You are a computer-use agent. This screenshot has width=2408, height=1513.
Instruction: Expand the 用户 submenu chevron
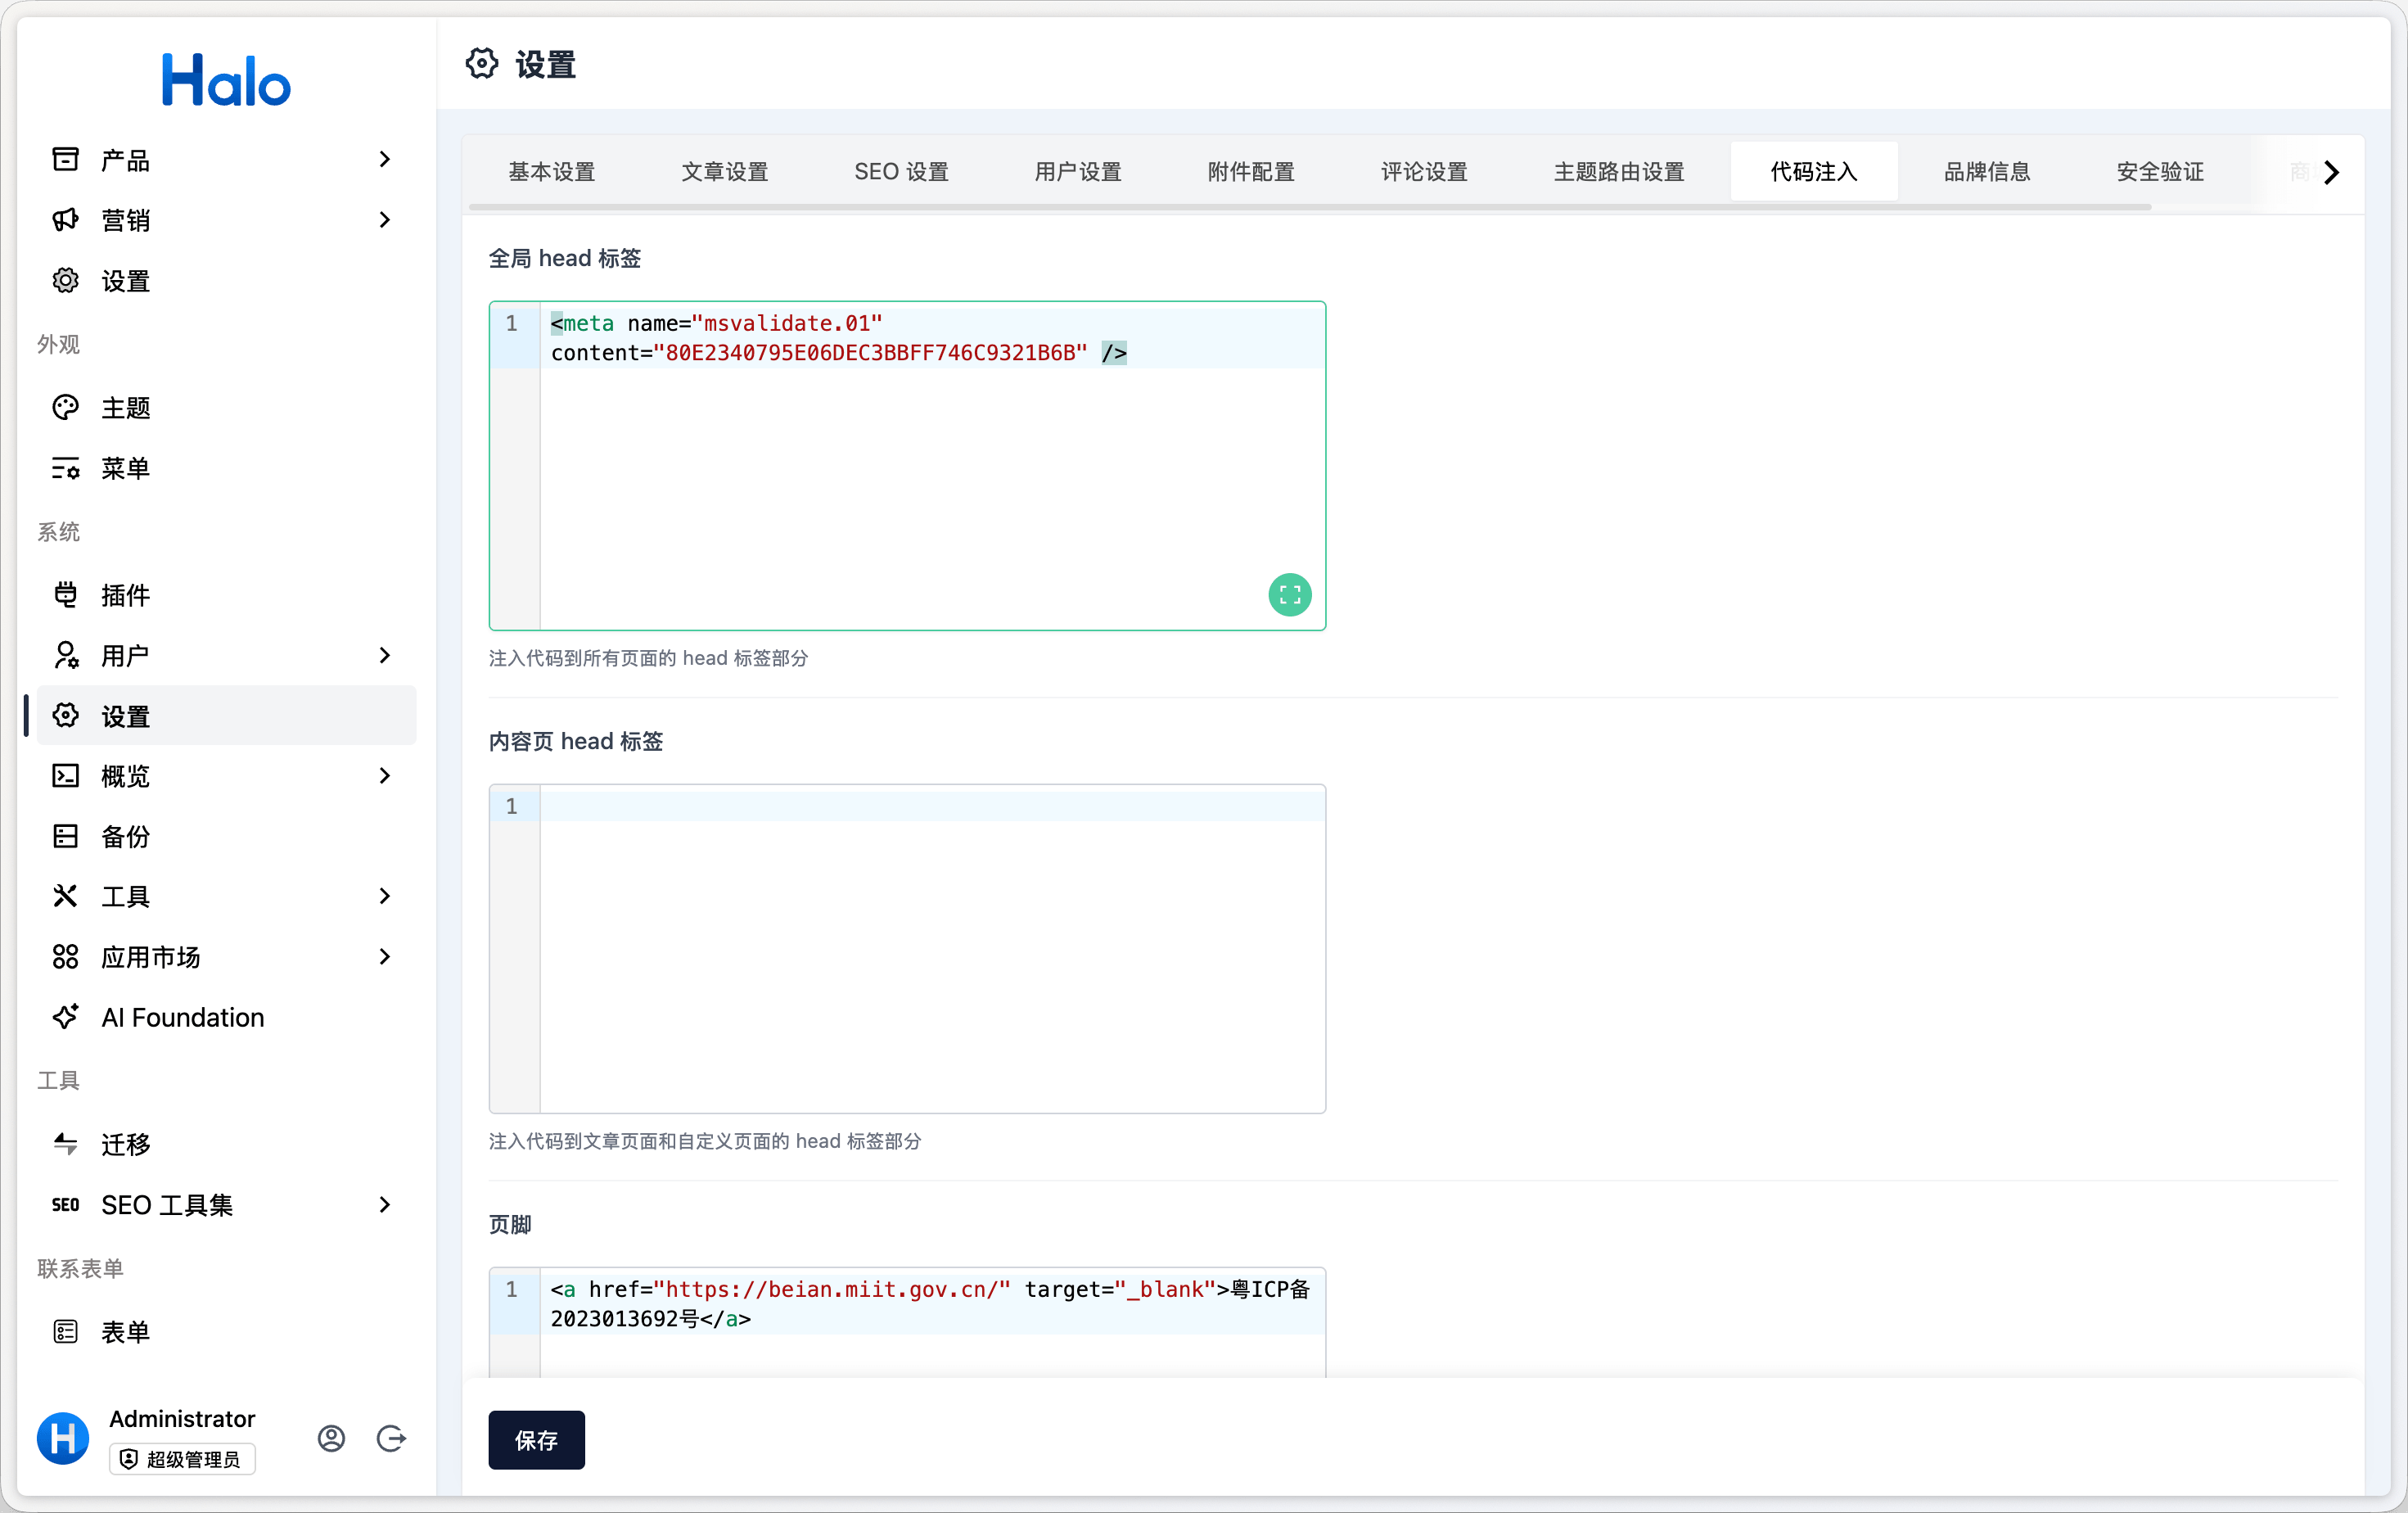(384, 655)
